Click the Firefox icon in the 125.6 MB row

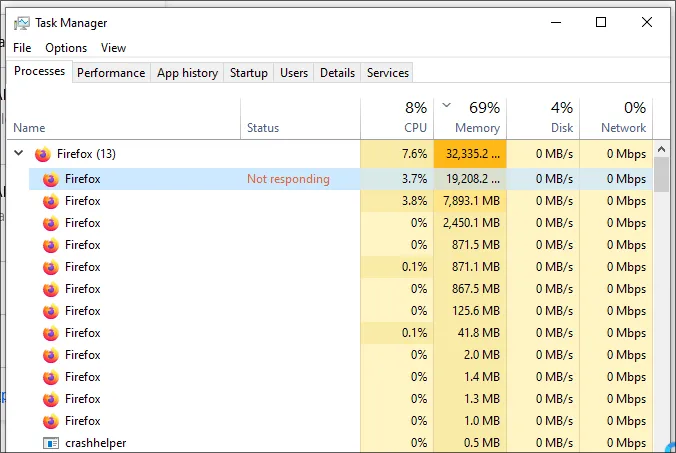51,311
